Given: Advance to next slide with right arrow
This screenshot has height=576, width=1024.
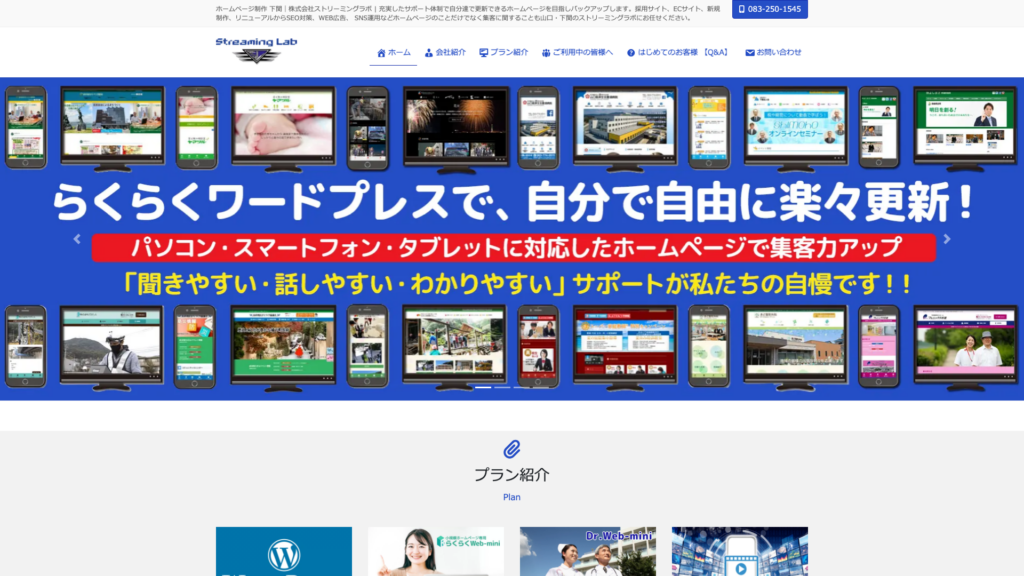Looking at the screenshot, I should [947, 239].
